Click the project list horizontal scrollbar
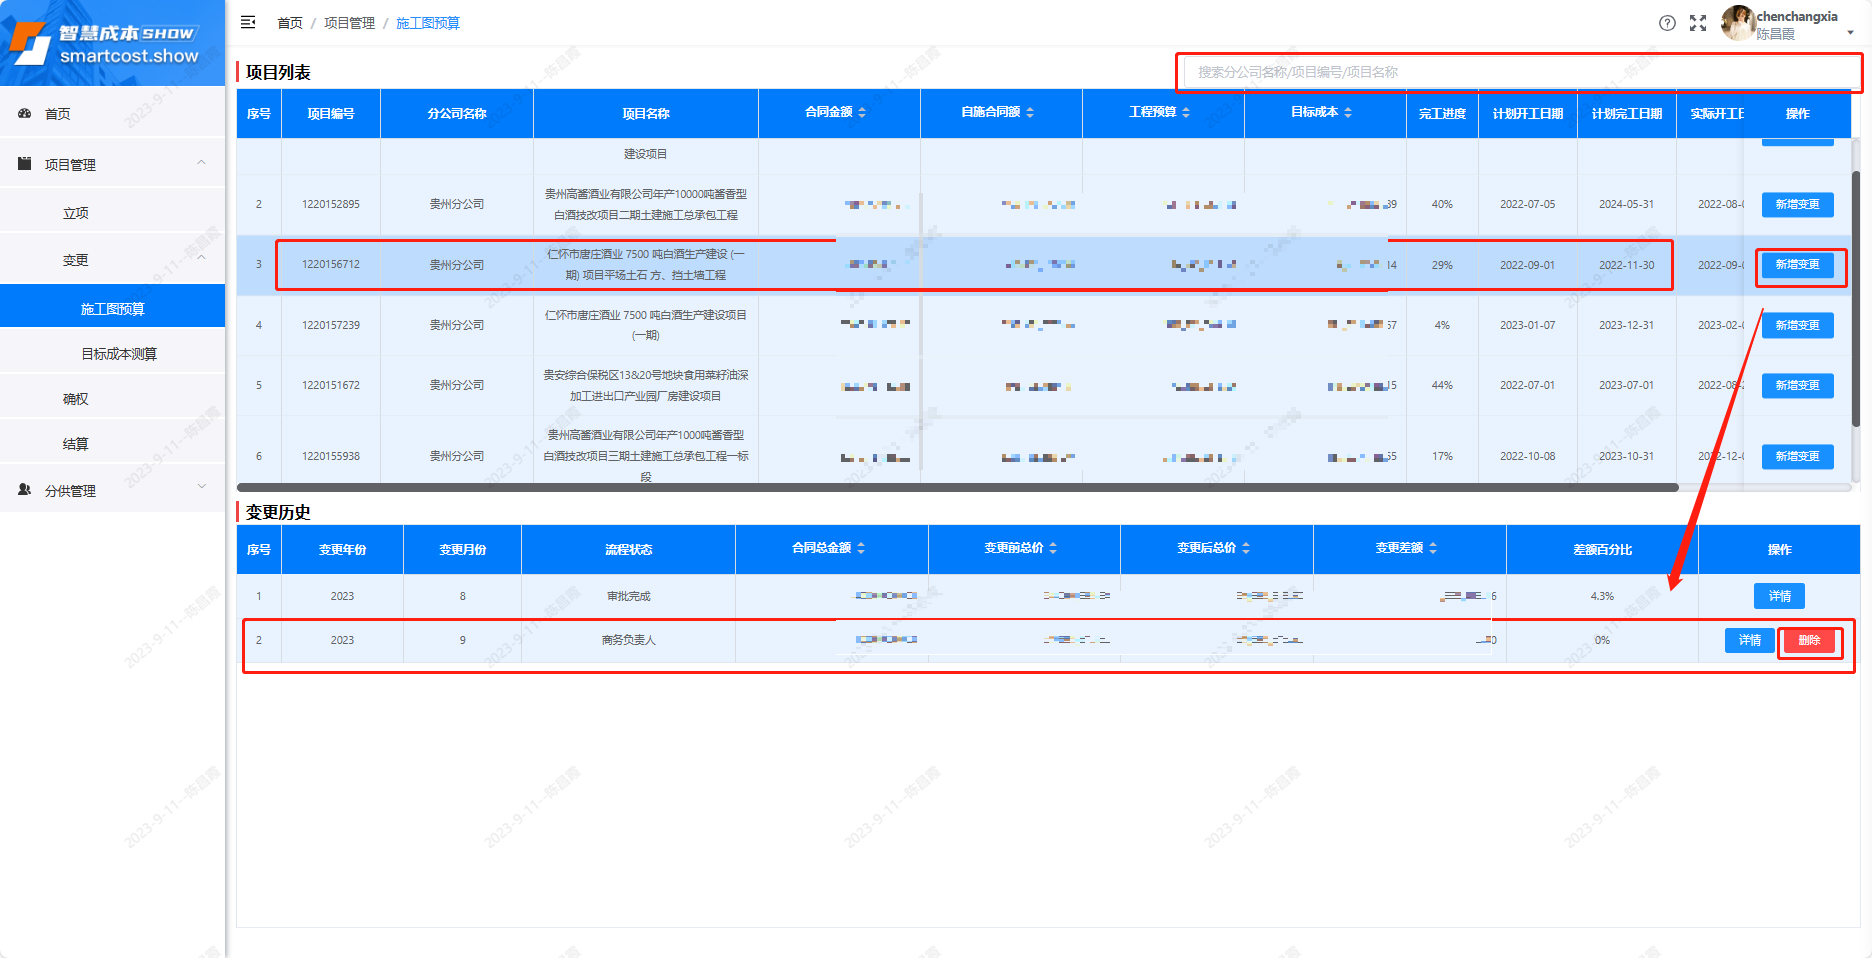Image resolution: width=1872 pixels, height=958 pixels. (957, 488)
